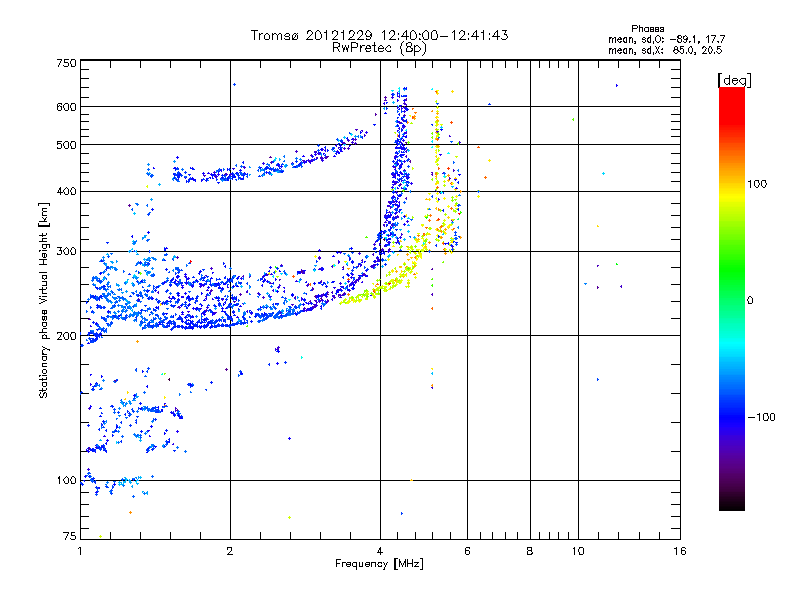800x600 pixels.
Task: Click the "Frequency [MHz]" axis title
Action: click(379, 564)
